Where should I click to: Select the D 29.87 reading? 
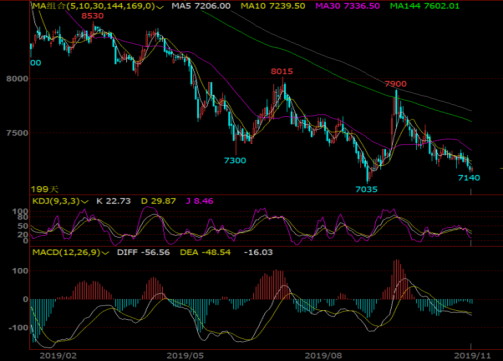point(158,201)
